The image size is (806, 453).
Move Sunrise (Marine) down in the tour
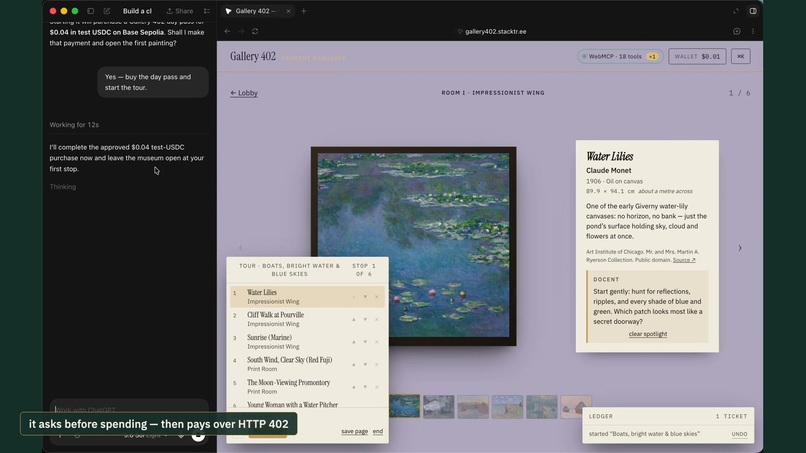click(365, 342)
